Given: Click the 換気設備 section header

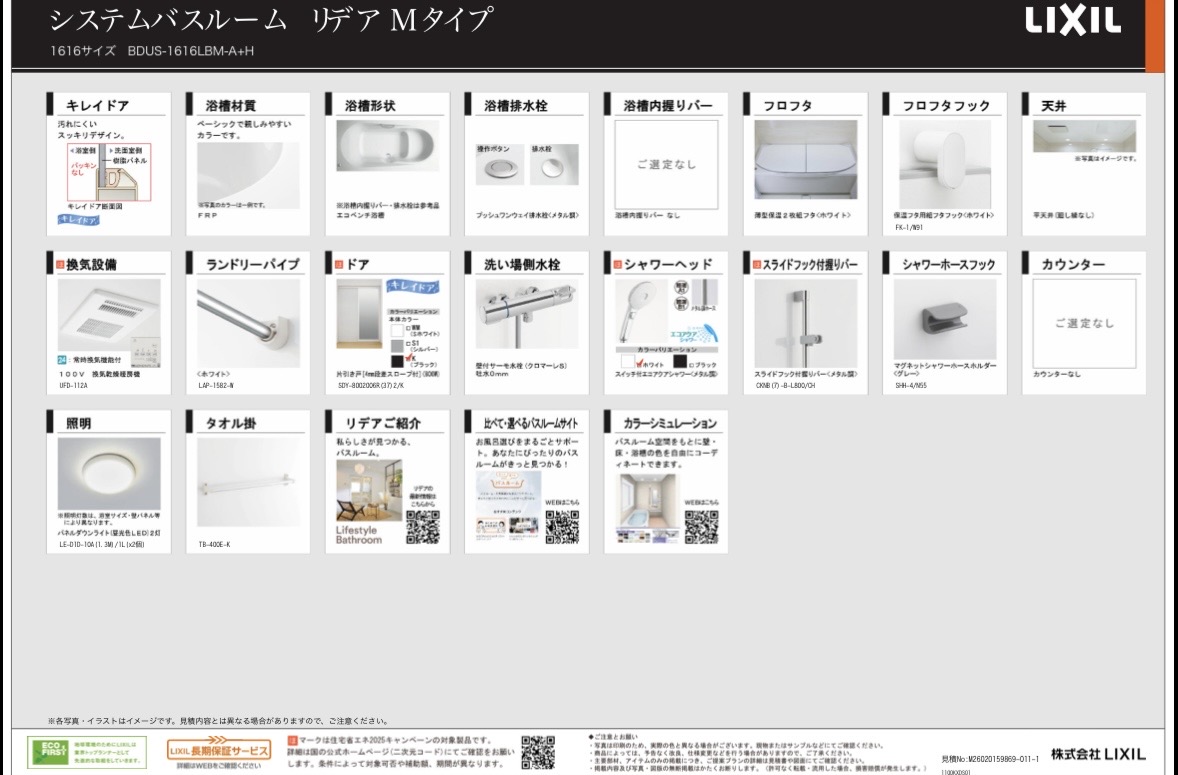Looking at the screenshot, I should [109, 264].
